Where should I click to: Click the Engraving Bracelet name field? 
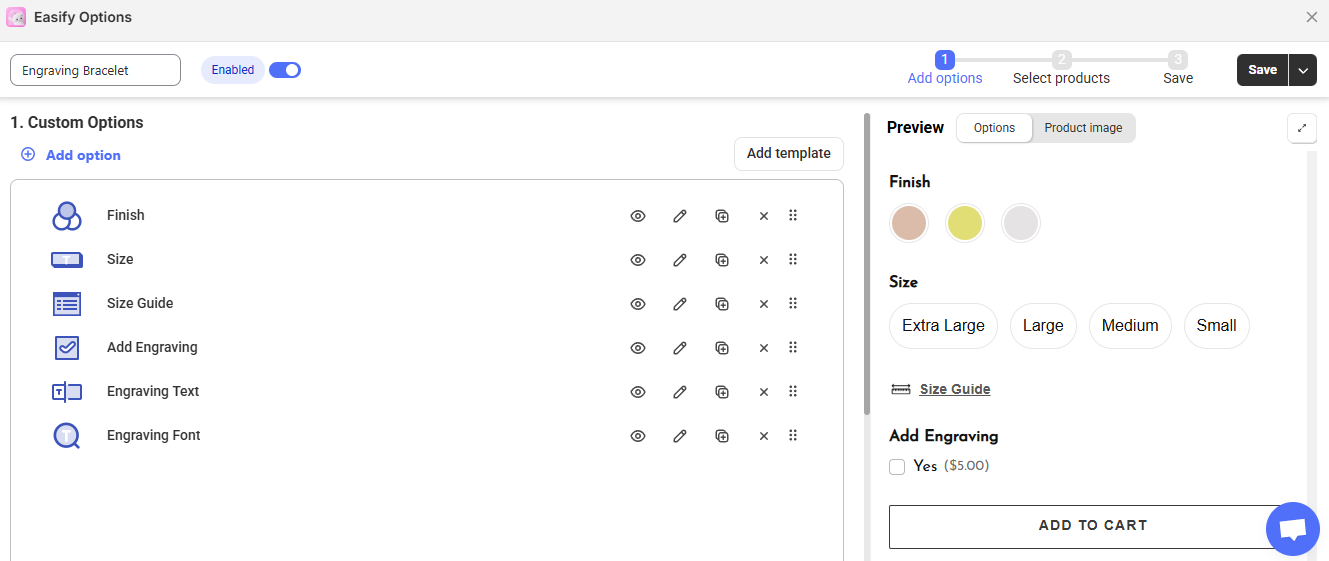point(95,70)
